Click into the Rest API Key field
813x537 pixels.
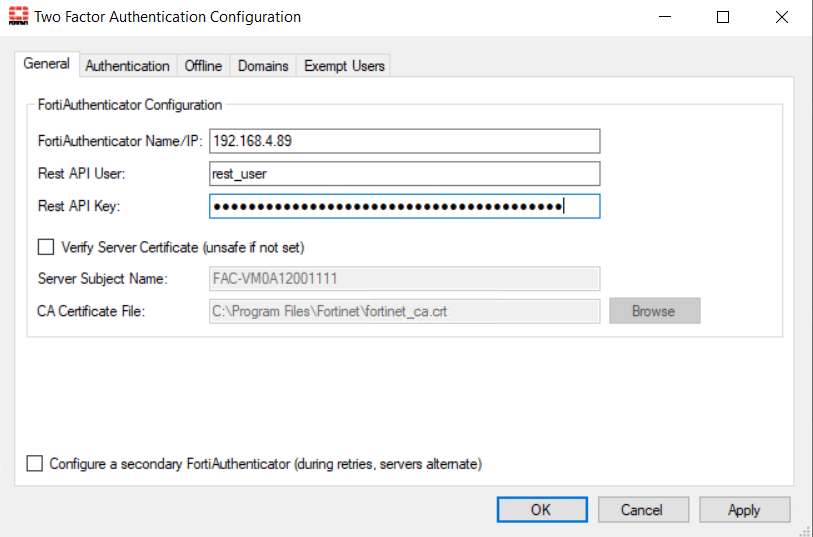click(x=404, y=206)
